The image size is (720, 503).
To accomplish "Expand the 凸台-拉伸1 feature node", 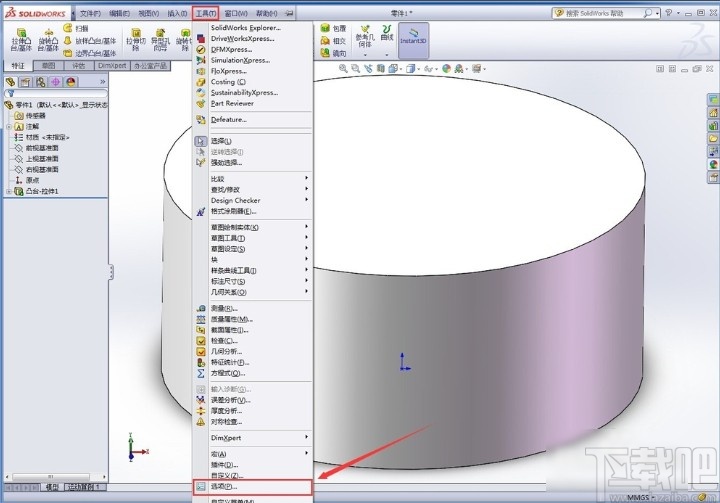I will (9, 192).
